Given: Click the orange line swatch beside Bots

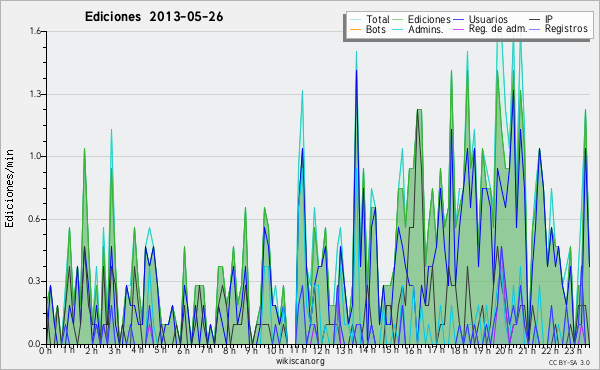Looking at the screenshot, I should pyautogui.click(x=355, y=29).
